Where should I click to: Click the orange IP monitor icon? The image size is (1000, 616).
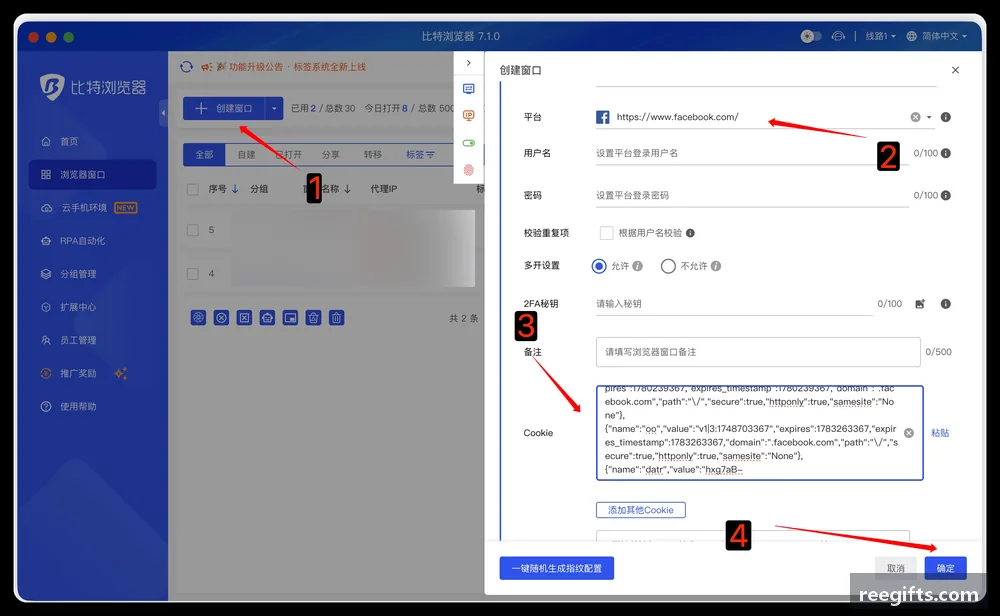click(469, 115)
